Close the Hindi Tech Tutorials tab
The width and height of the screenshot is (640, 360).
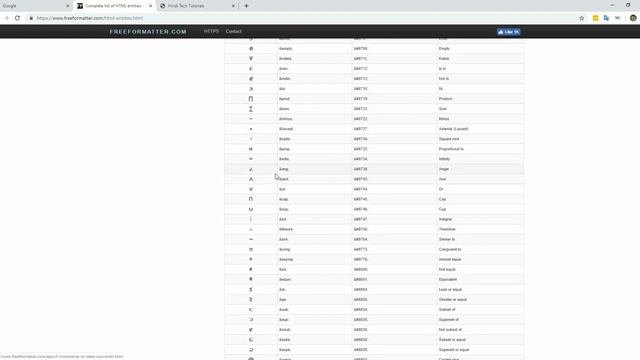click(x=233, y=6)
